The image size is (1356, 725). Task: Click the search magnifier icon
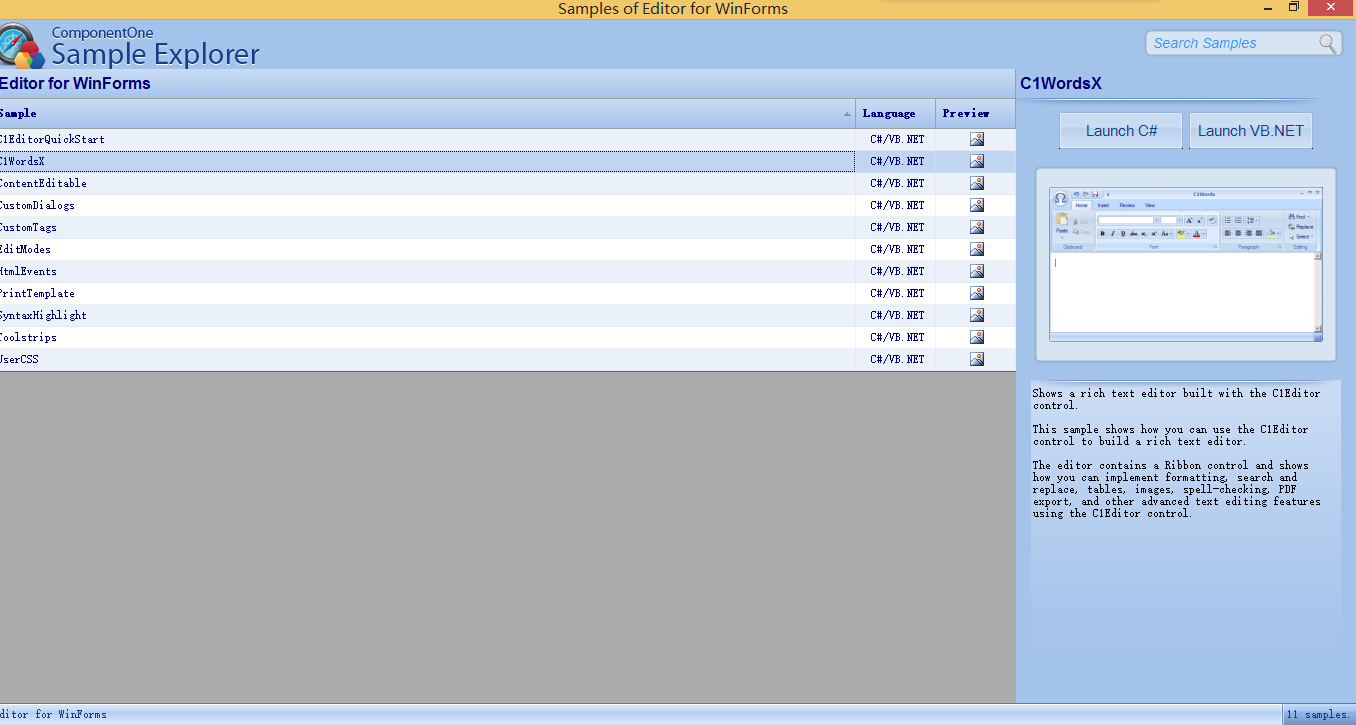click(x=1328, y=43)
